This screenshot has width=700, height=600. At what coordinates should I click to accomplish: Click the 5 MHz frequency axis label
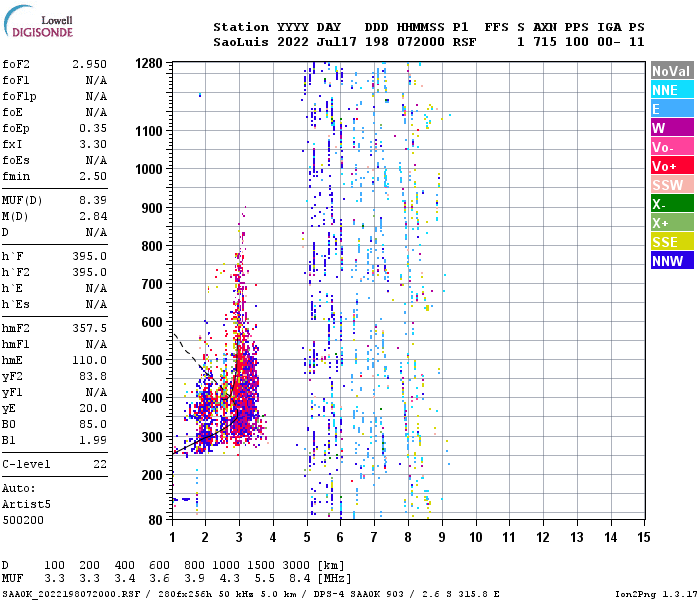tap(307, 537)
